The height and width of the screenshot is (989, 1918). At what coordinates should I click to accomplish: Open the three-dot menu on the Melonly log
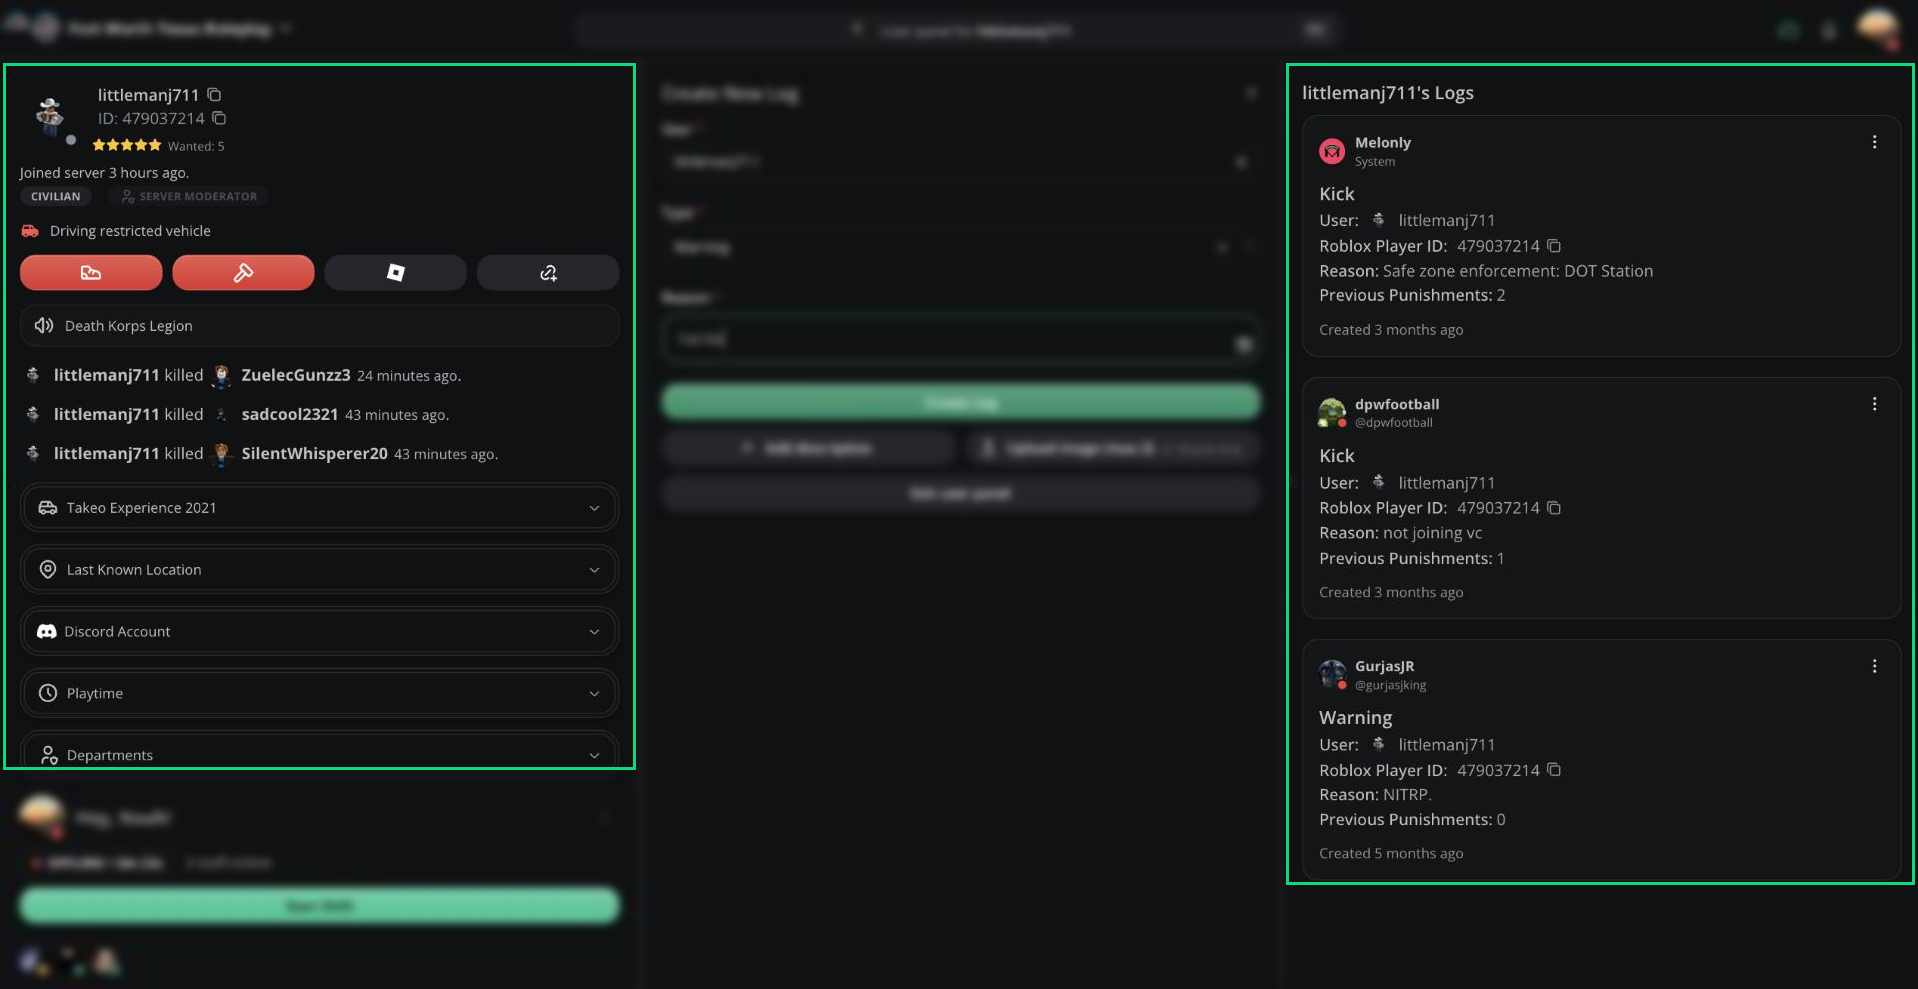1874,142
